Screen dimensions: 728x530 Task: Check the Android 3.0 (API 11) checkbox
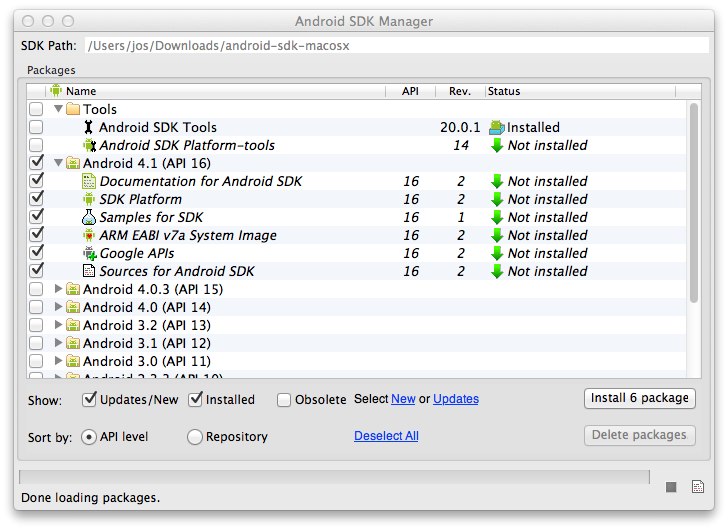(36, 361)
